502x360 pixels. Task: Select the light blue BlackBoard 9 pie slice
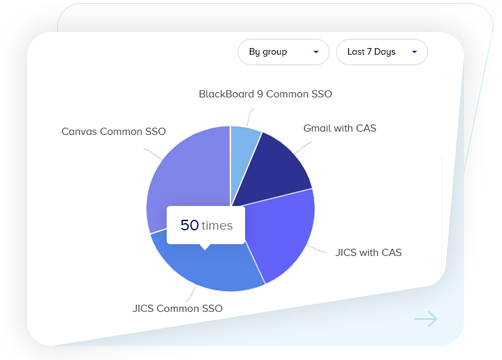tap(243, 147)
